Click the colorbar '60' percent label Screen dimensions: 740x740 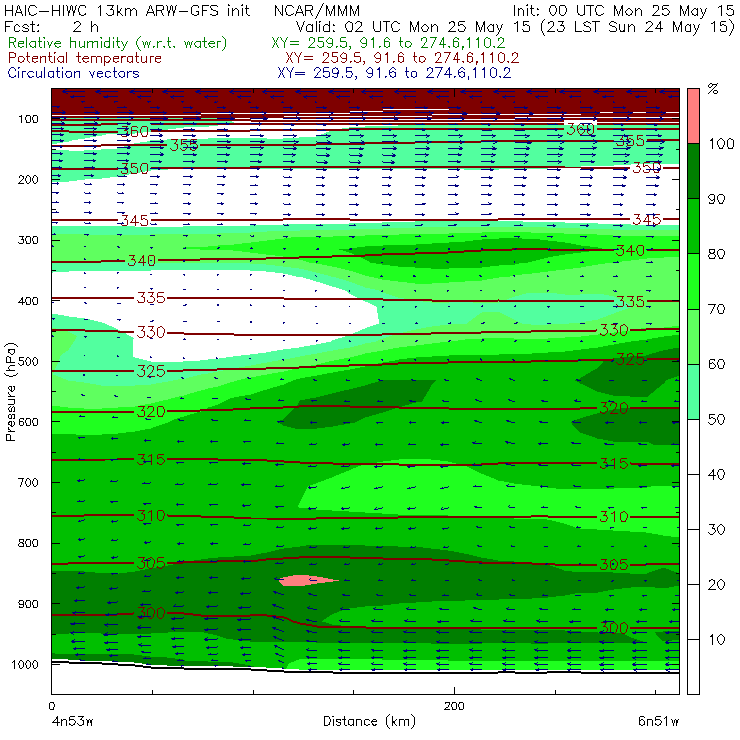716,364
